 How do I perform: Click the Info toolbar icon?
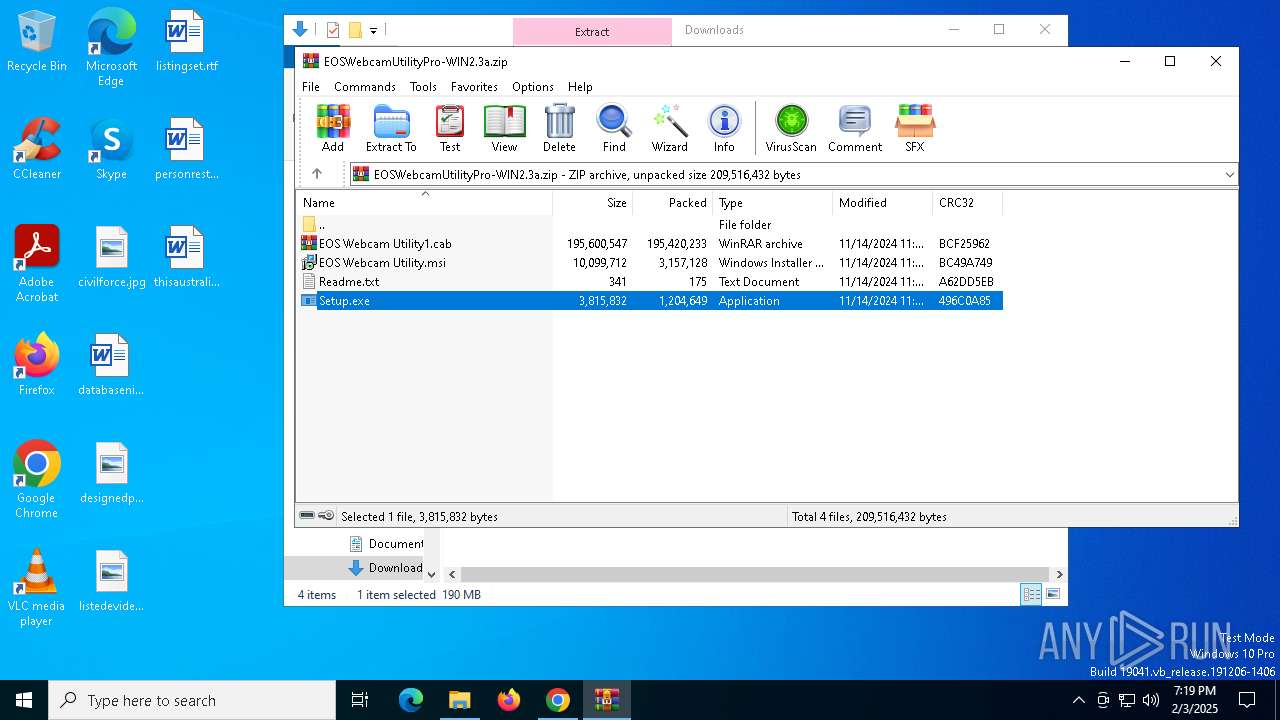tap(724, 128)
